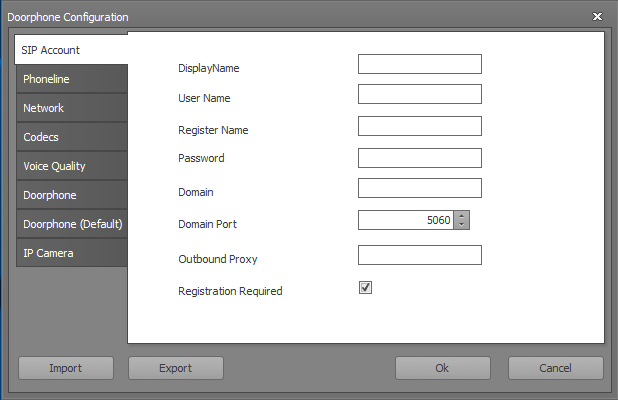Click into the Register Name field

[420, 126]
